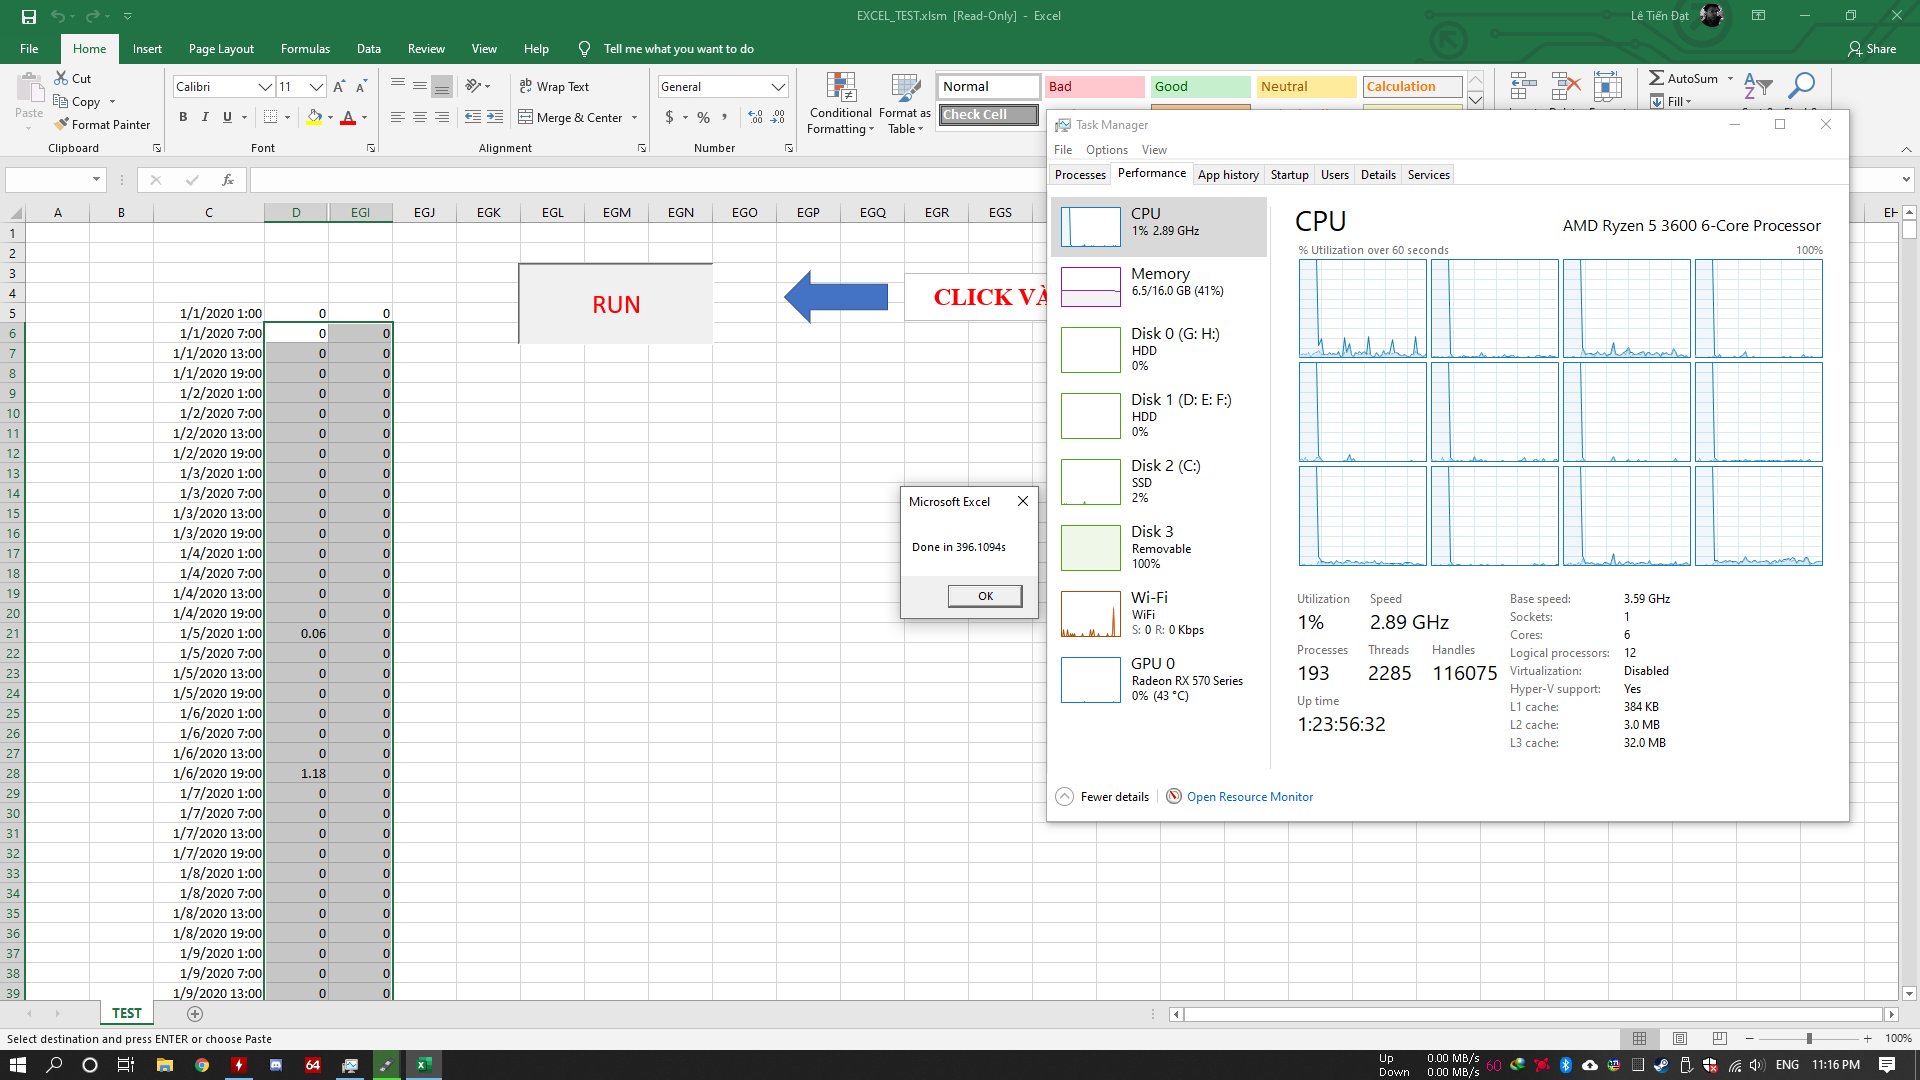Add a new sheet with plus icon
The image size is (1920, 1080).
pos(195,1014)
